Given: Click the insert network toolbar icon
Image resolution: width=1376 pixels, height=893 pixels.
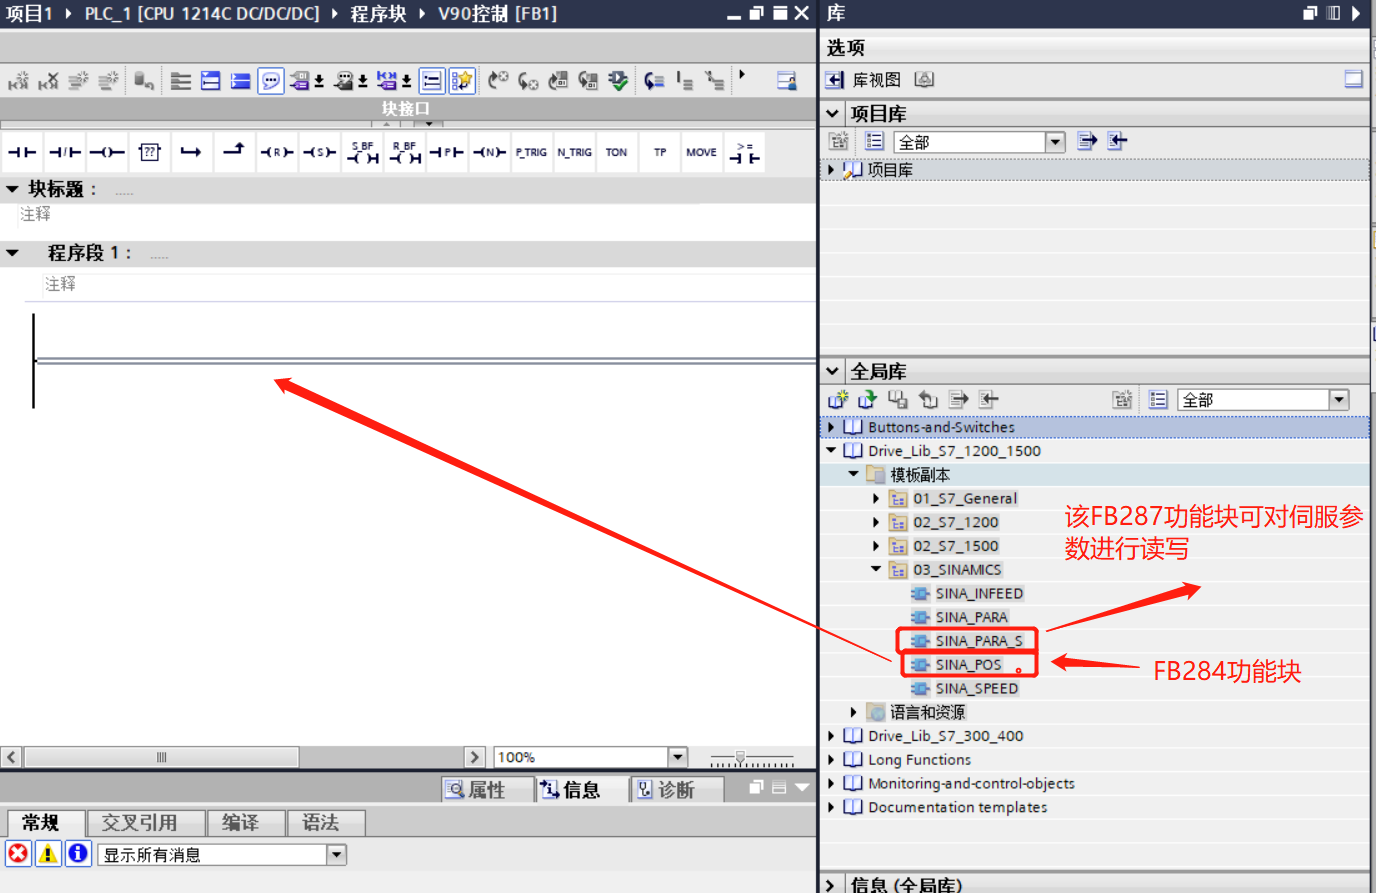Looking at the screenshot, I should pos(18,81).
